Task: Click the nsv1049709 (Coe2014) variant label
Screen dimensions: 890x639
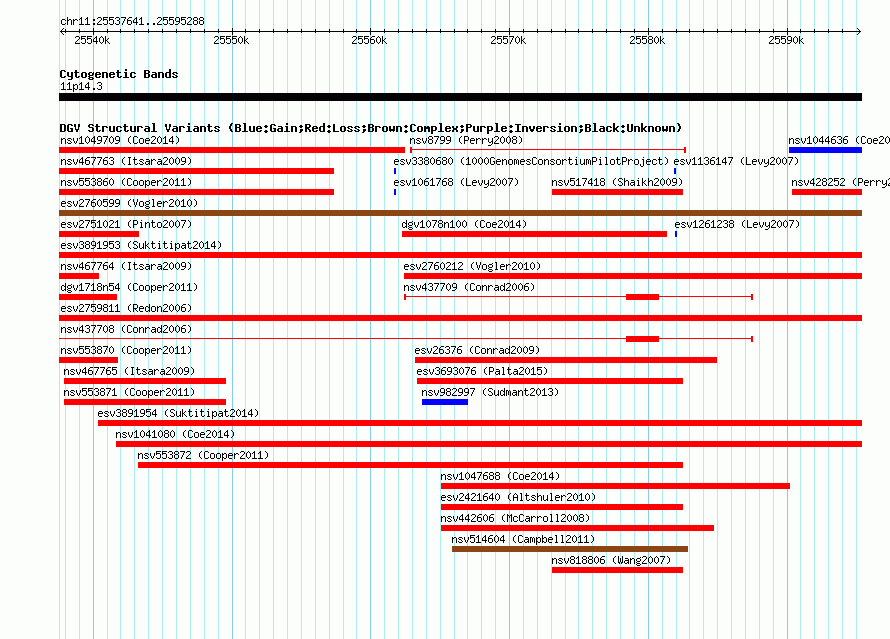Action: point(120,140)
